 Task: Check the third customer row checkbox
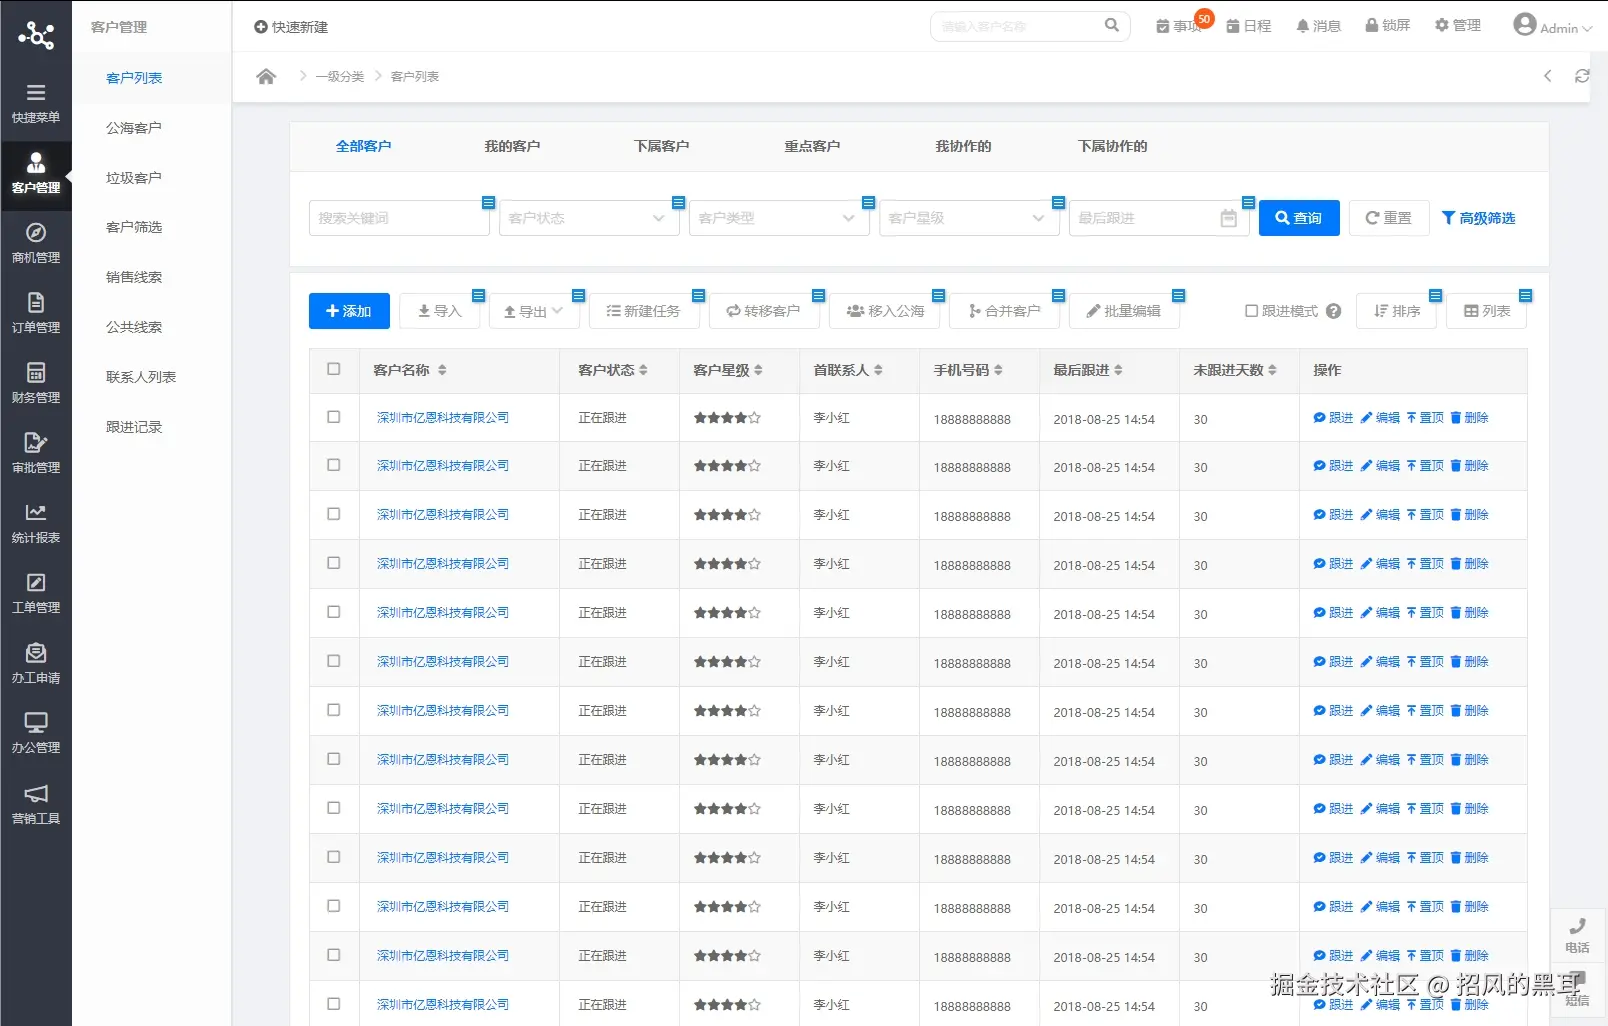click(334, 514)
